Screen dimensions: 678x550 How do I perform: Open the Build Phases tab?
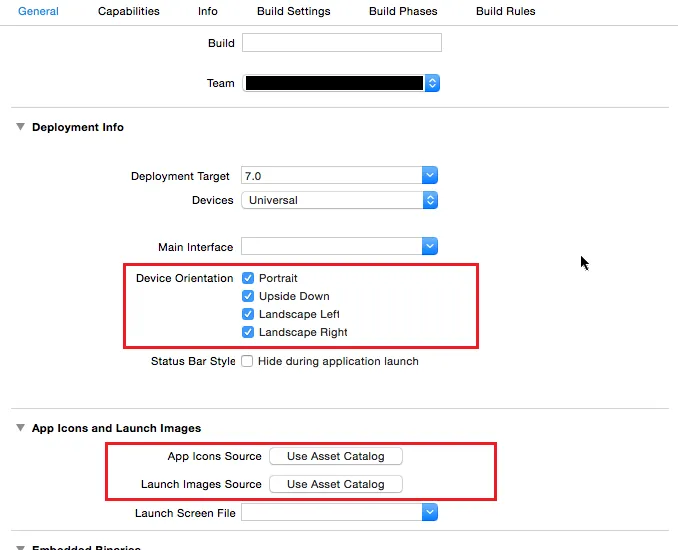pyautogui.click(x=403, y=11)
